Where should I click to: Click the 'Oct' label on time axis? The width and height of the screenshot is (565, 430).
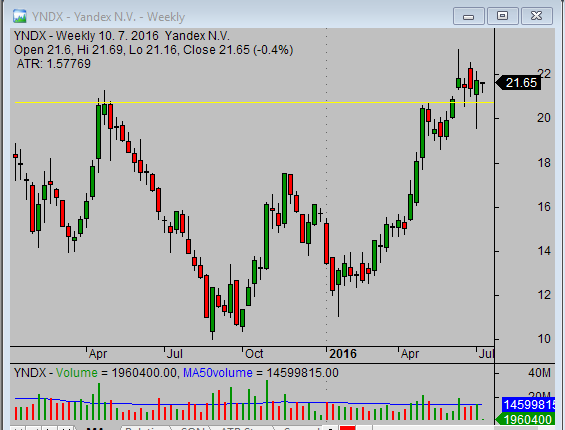coord(254,354)
